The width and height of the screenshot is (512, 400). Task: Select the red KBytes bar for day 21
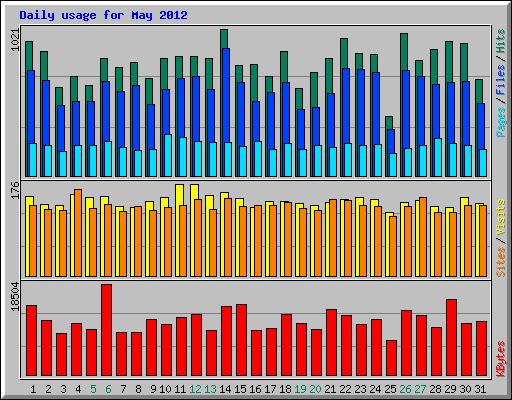click(x=332, y=342)
